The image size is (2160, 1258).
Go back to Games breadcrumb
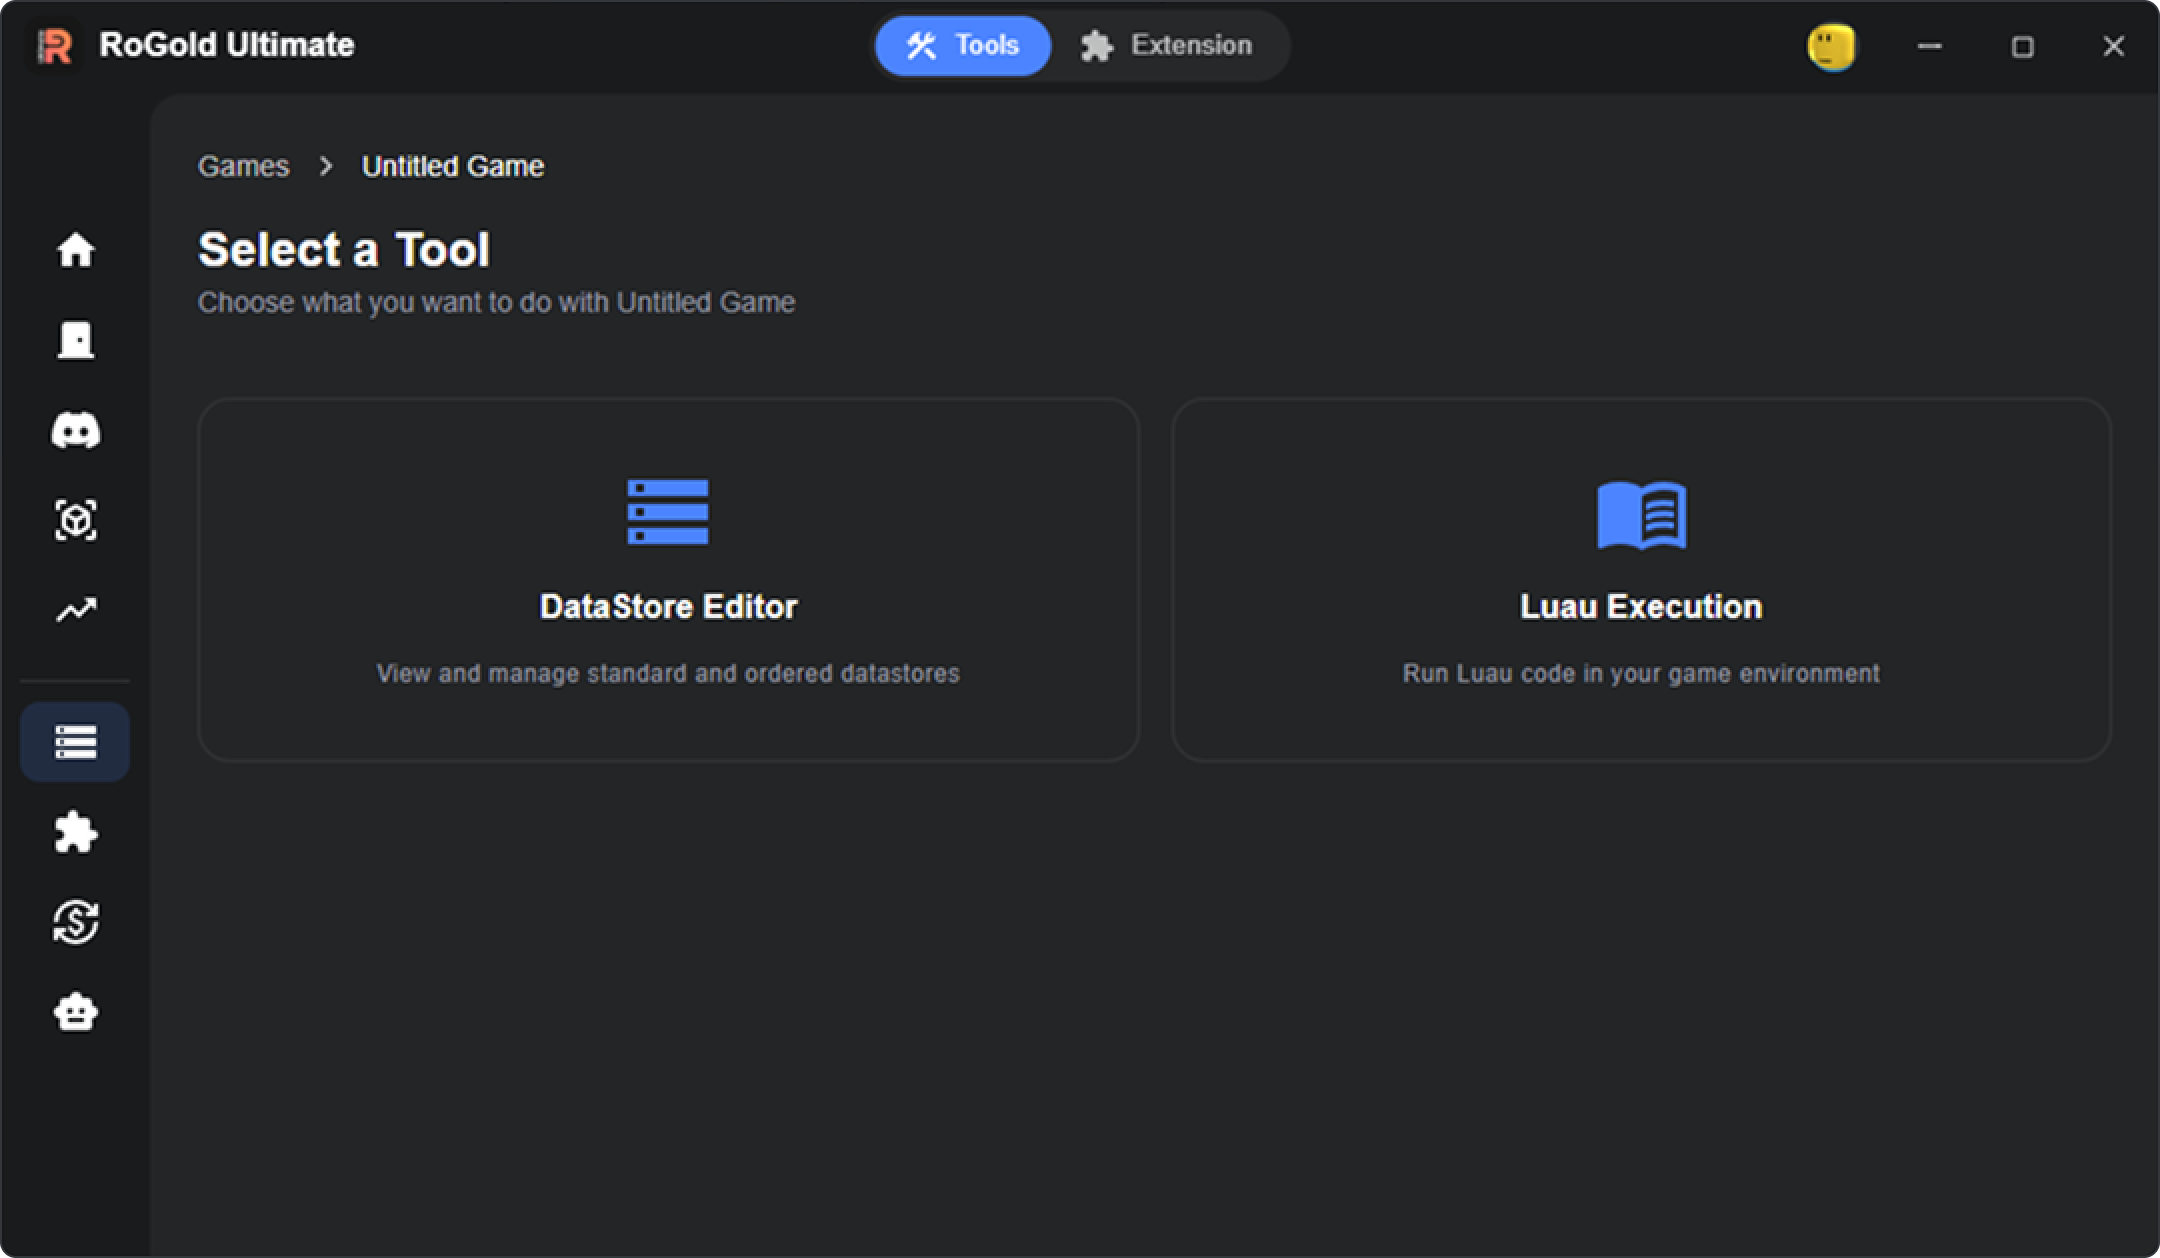click(243, 166)
